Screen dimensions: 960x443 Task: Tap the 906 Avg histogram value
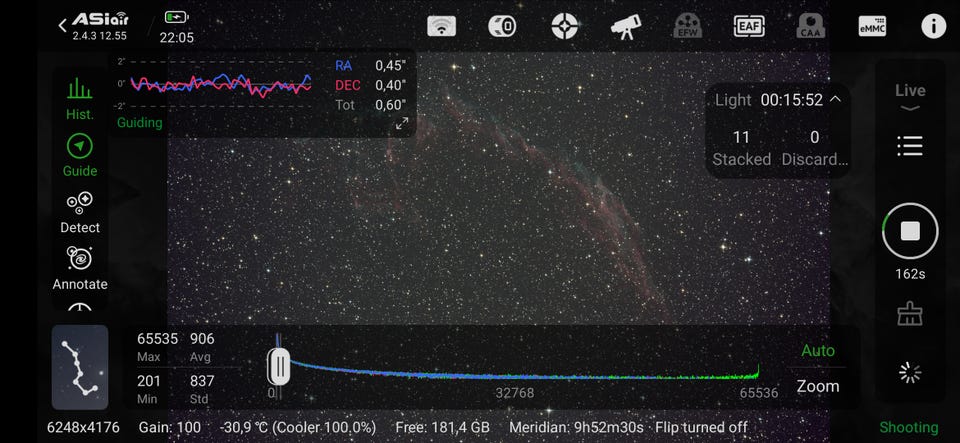(202, 346)
